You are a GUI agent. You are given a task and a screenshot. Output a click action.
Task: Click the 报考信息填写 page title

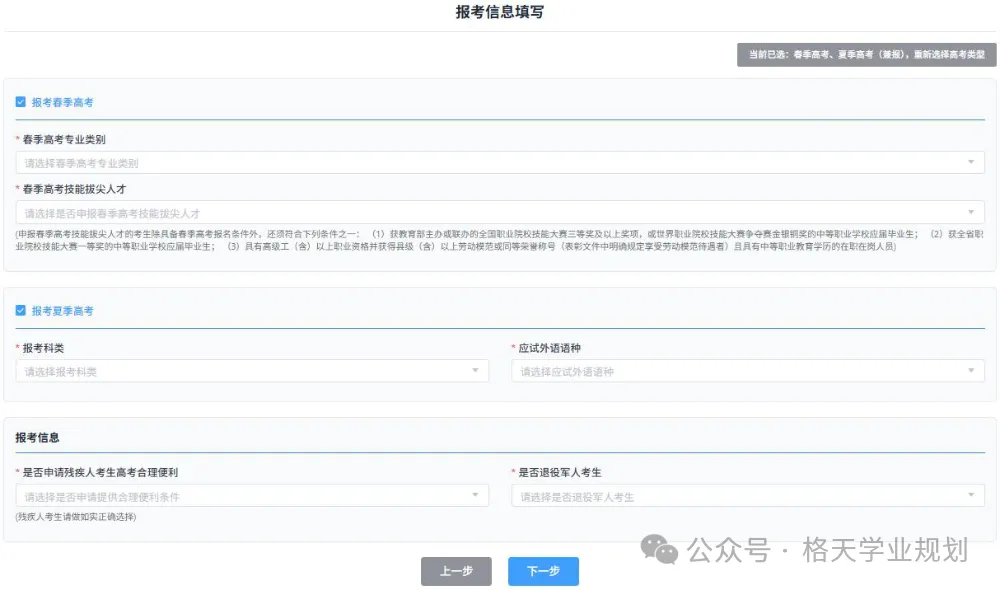click(499, 12)
